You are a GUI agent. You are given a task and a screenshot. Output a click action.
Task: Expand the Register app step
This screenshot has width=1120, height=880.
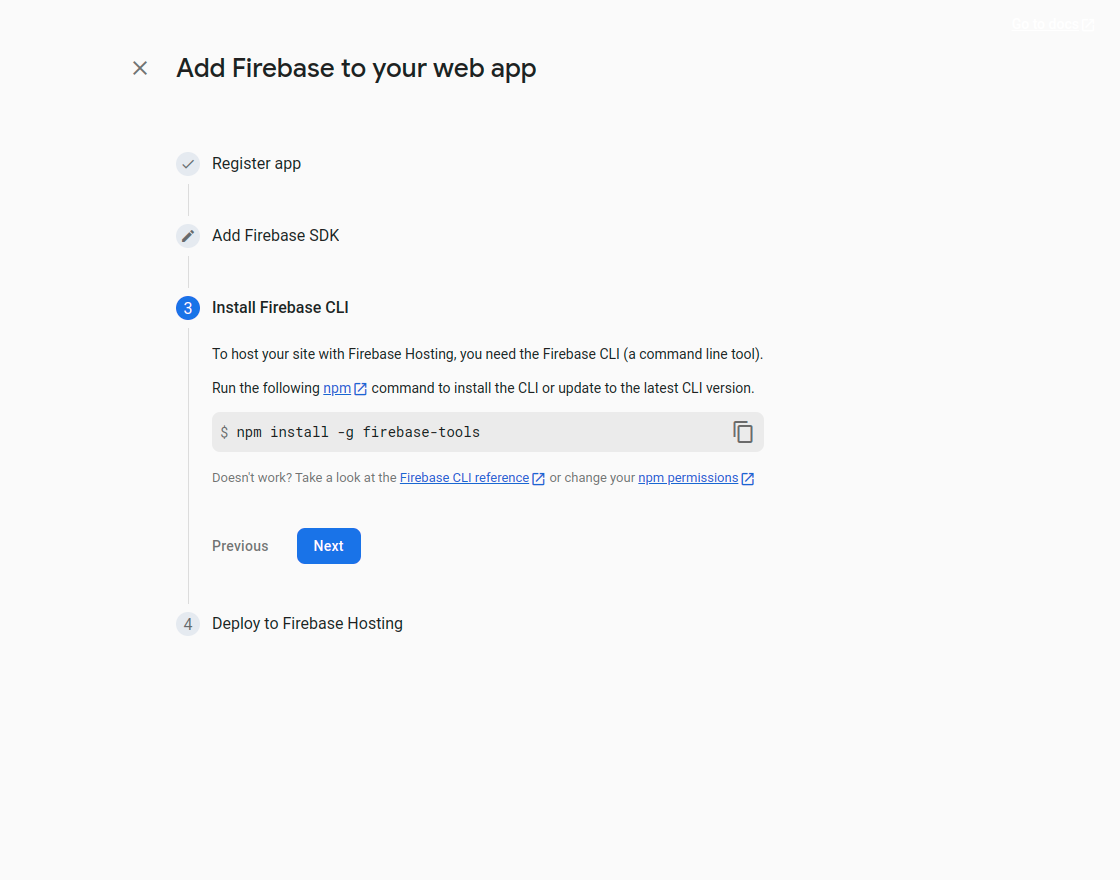tap(256, 164)
